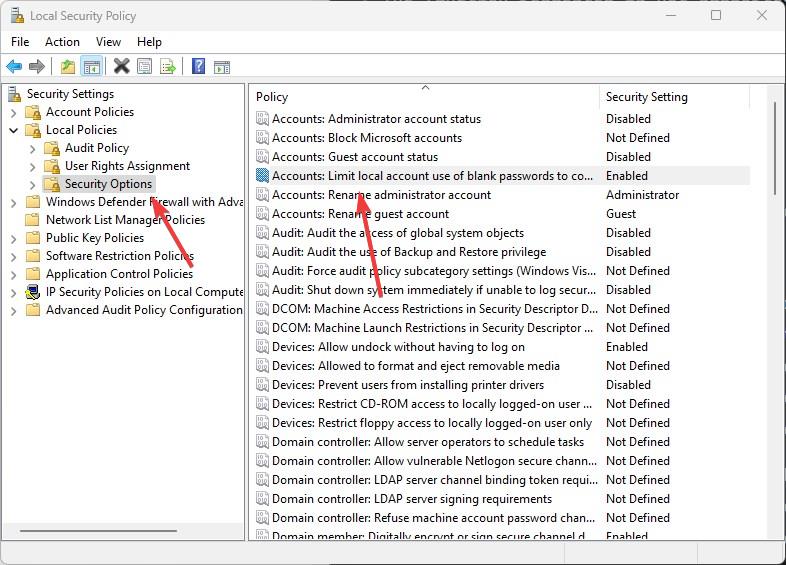The image size is (786, 565).
Task: Expand Application Control Policies node
Action: (14, 275)
